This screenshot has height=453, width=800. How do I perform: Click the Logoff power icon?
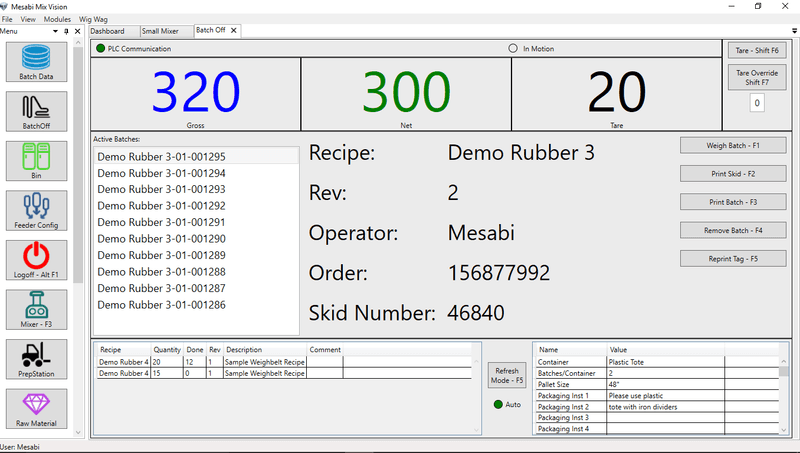click(x=36, y=260)
